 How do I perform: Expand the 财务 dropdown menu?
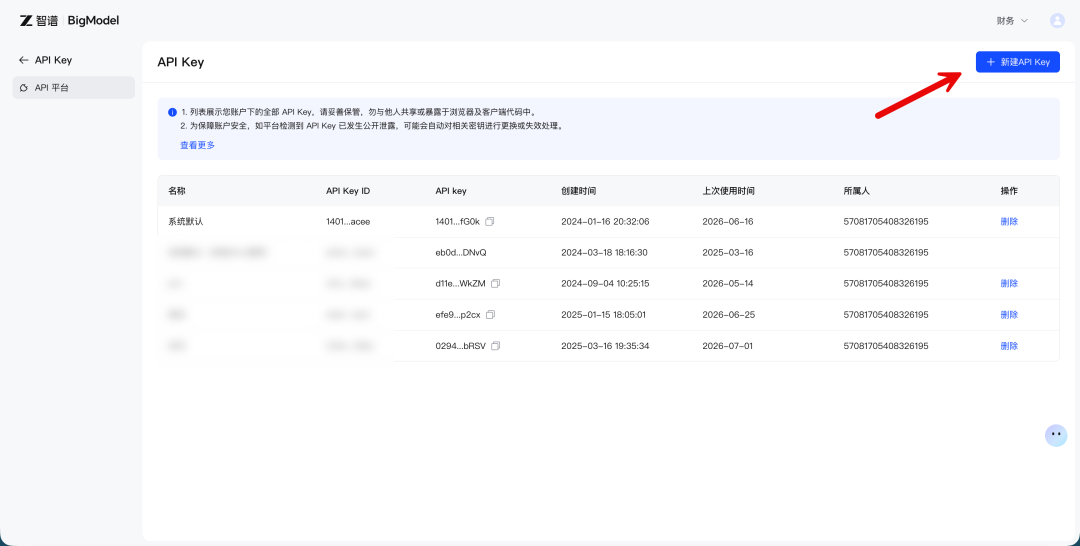tap(1012, 21)
